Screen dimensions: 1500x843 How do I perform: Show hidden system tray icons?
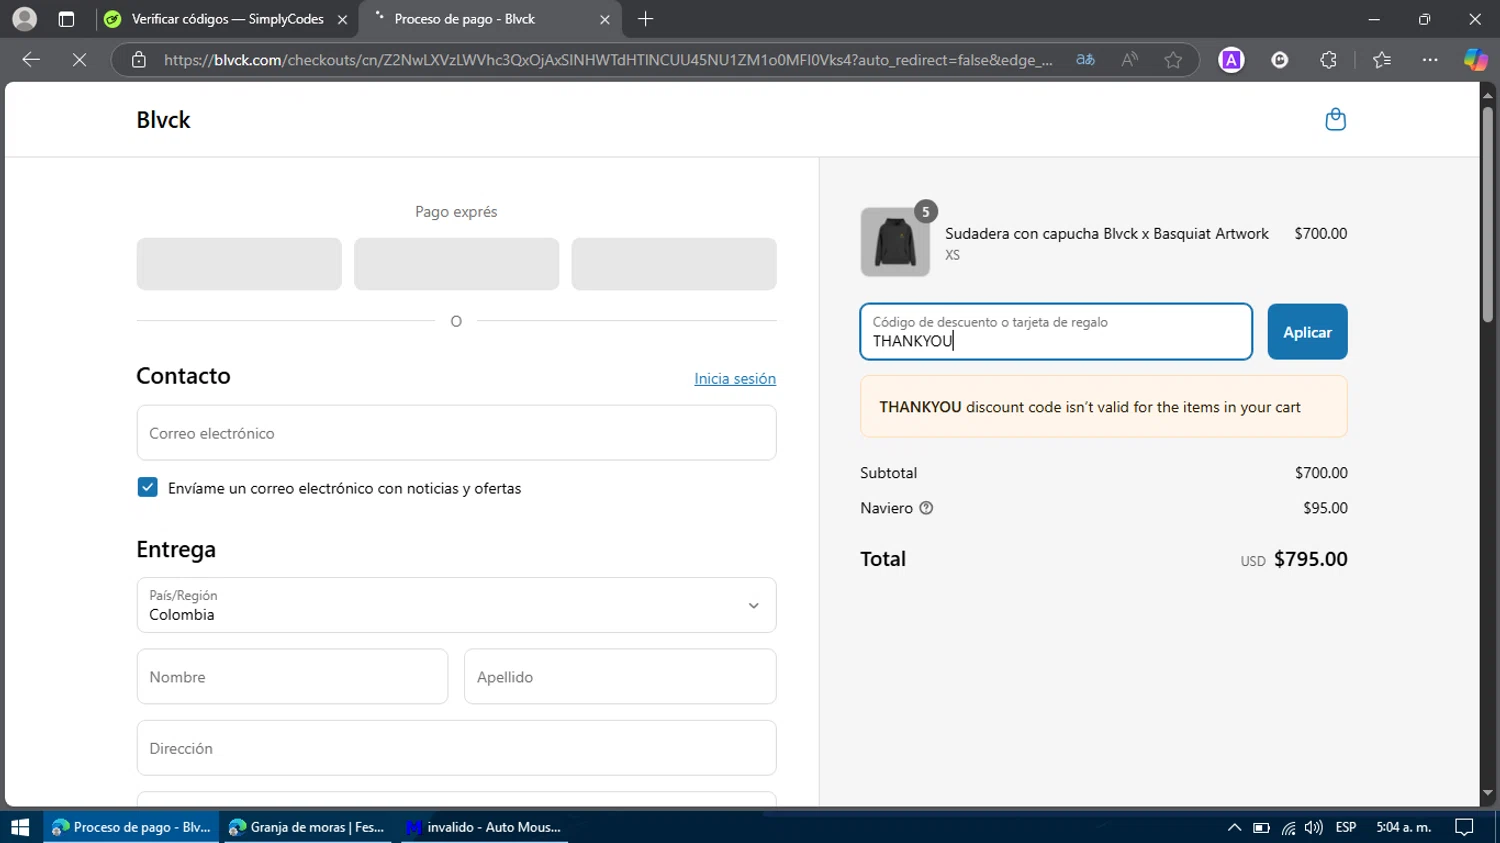pos(1234,827)
